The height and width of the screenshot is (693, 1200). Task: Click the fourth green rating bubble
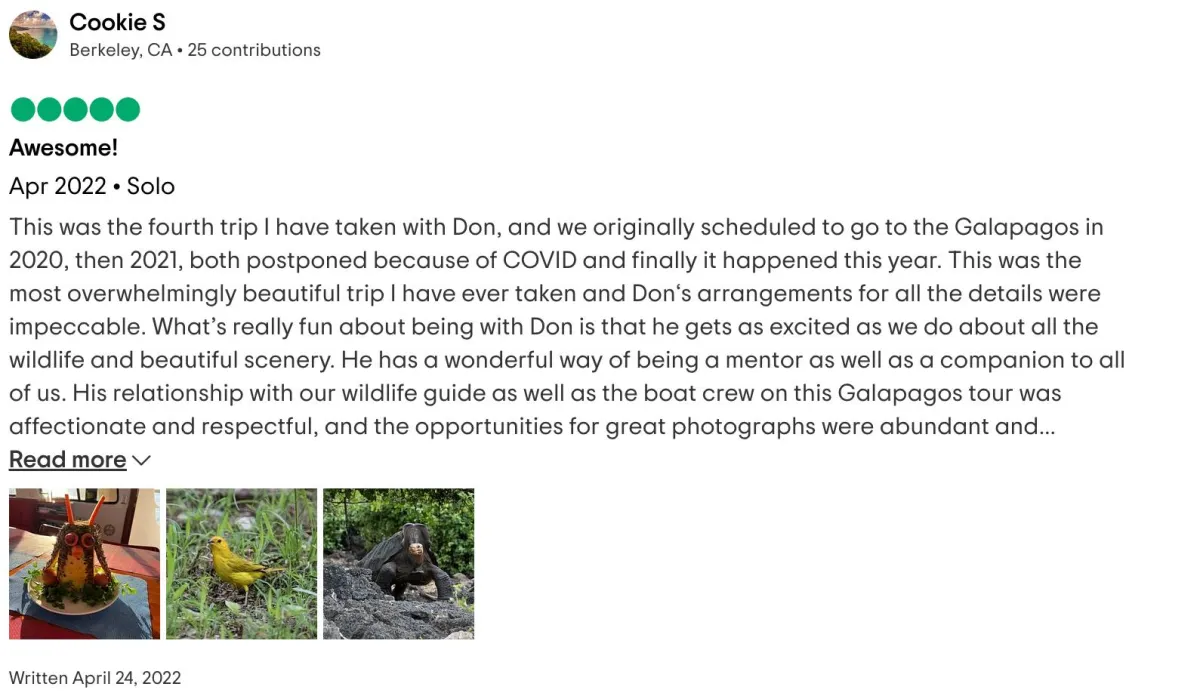click(101, 109)
